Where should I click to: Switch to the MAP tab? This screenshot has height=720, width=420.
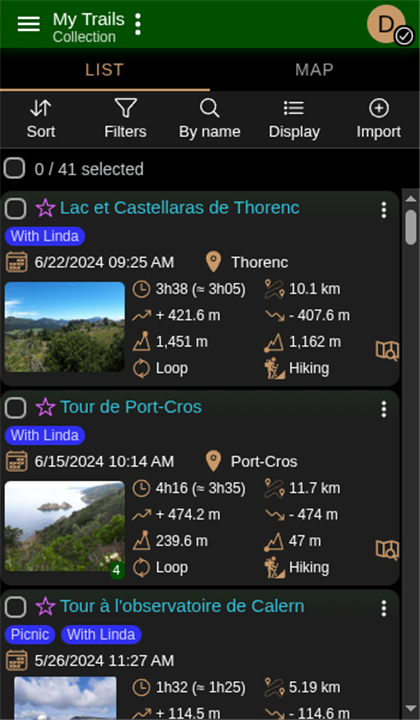tap(314, 70)
